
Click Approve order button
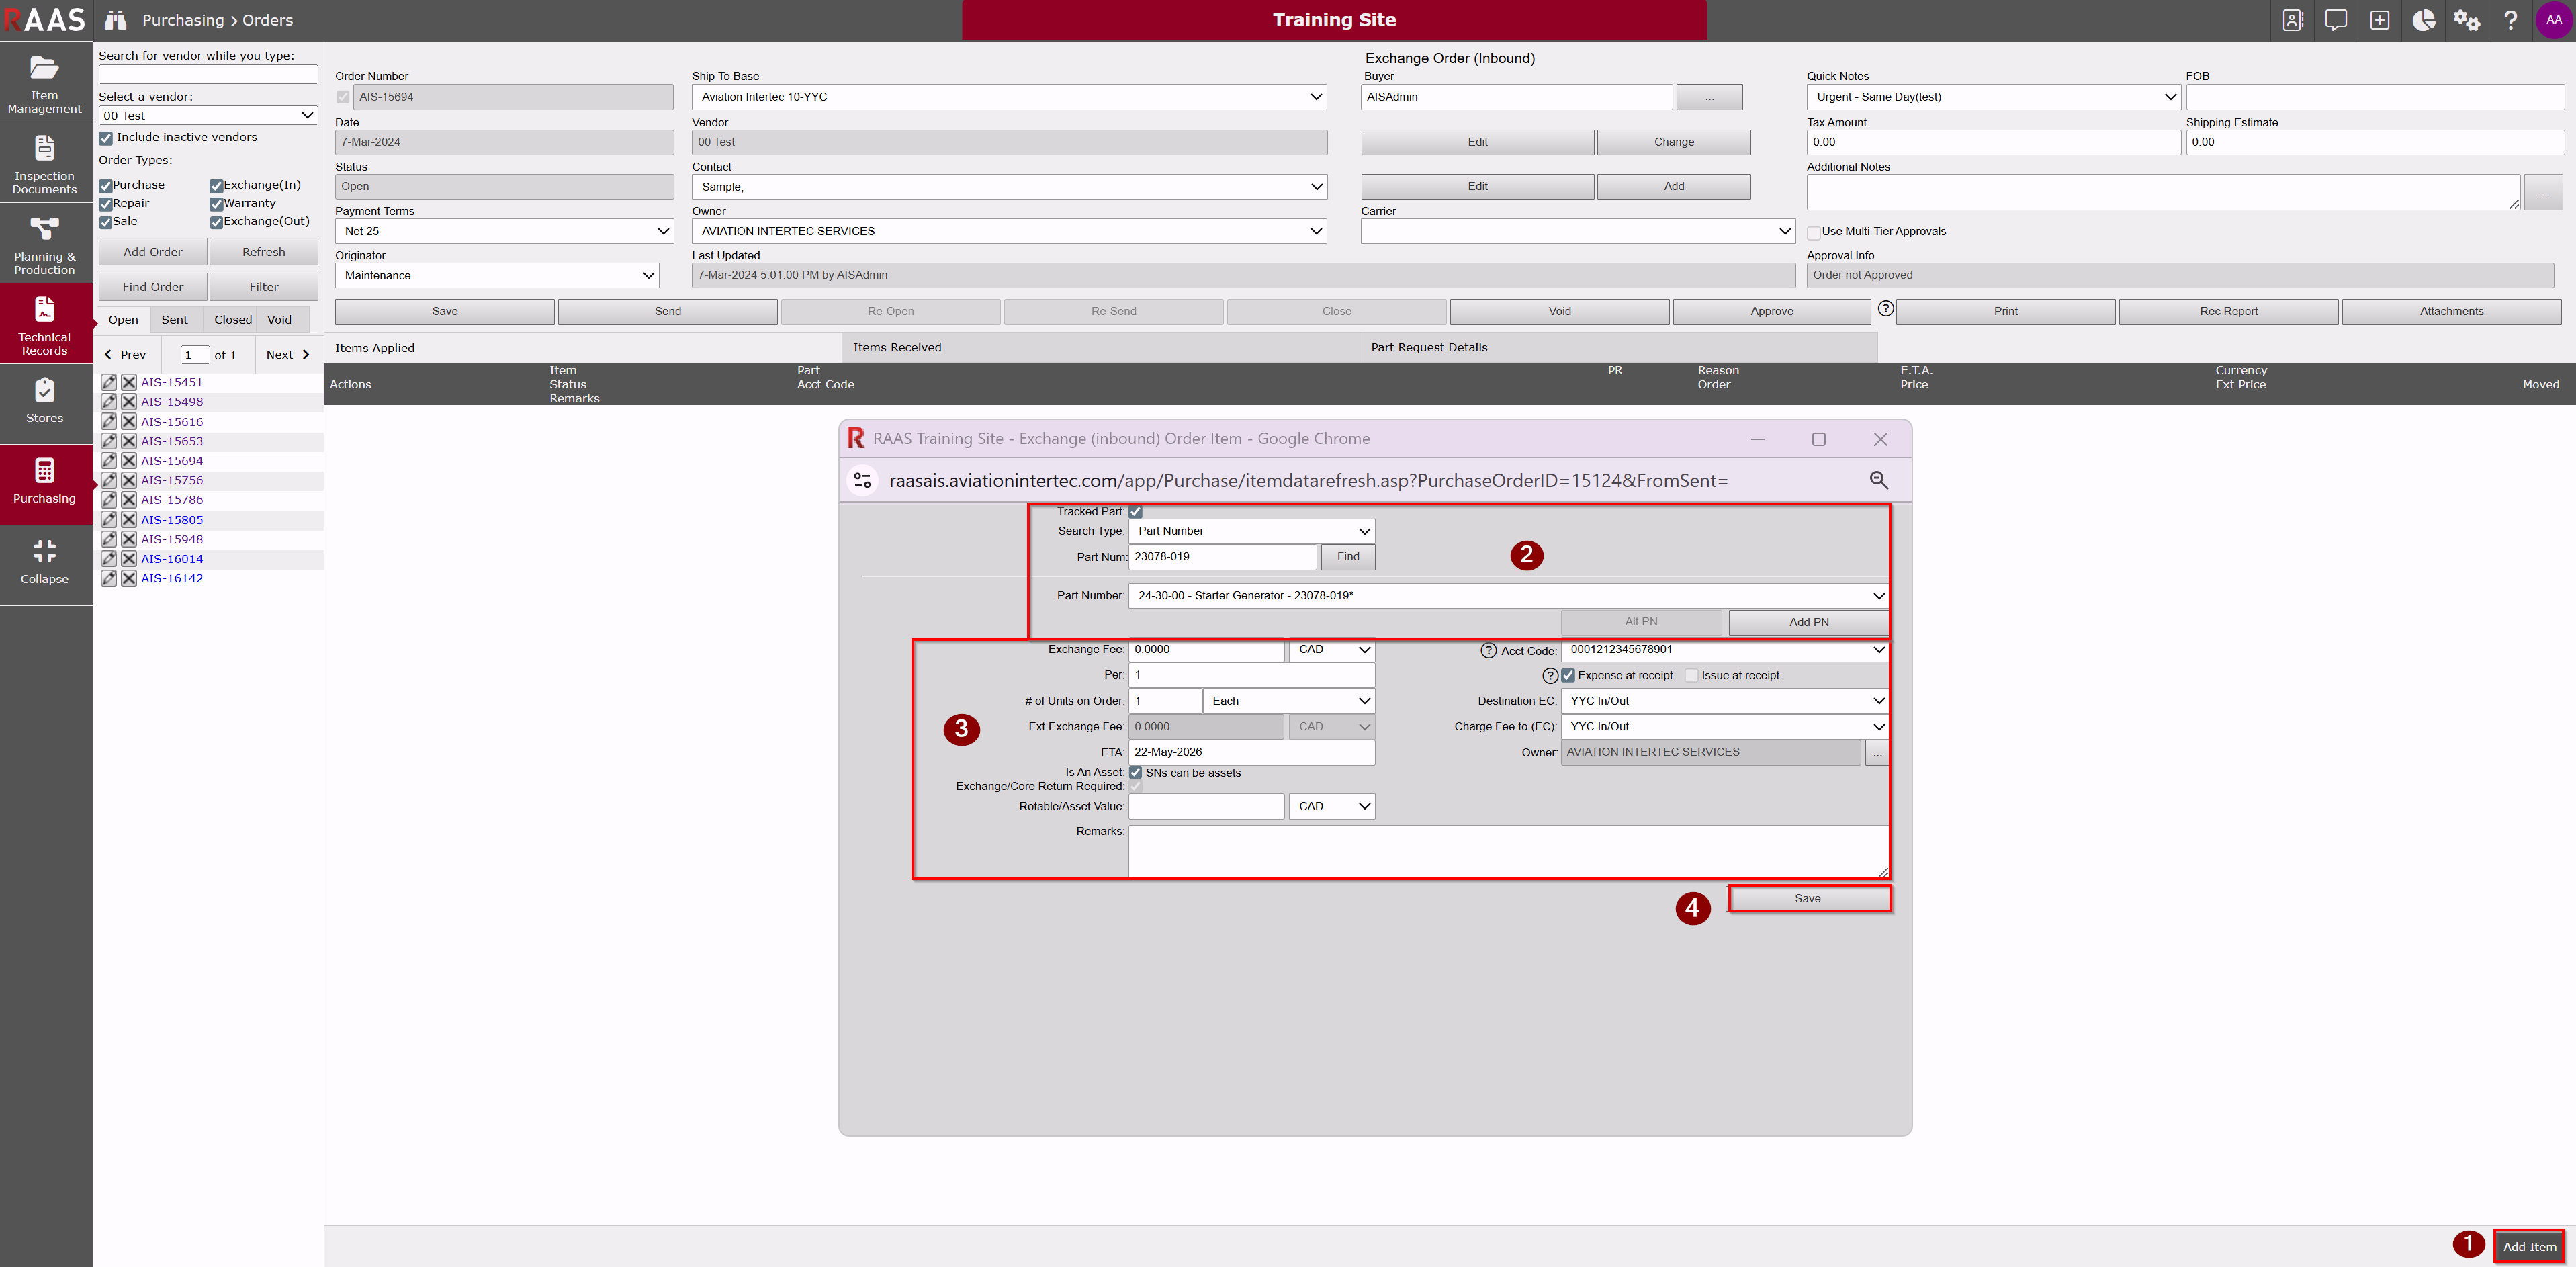click(x=1771, y=312)
